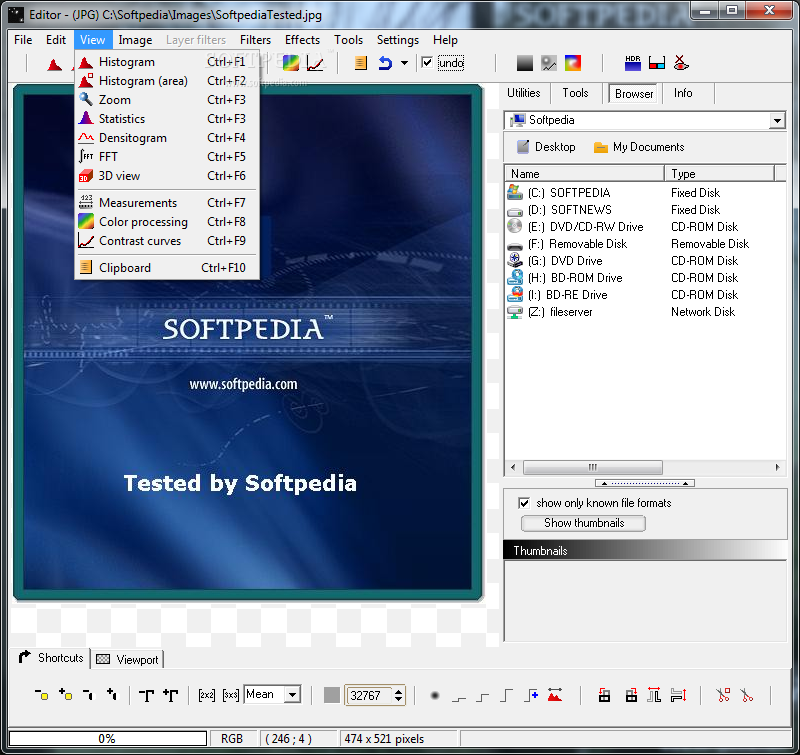Image resolution: width=800 pixels, height=755 pixels.
Task: Click the red histogram with arrow icon
Action: click(555, 695)
